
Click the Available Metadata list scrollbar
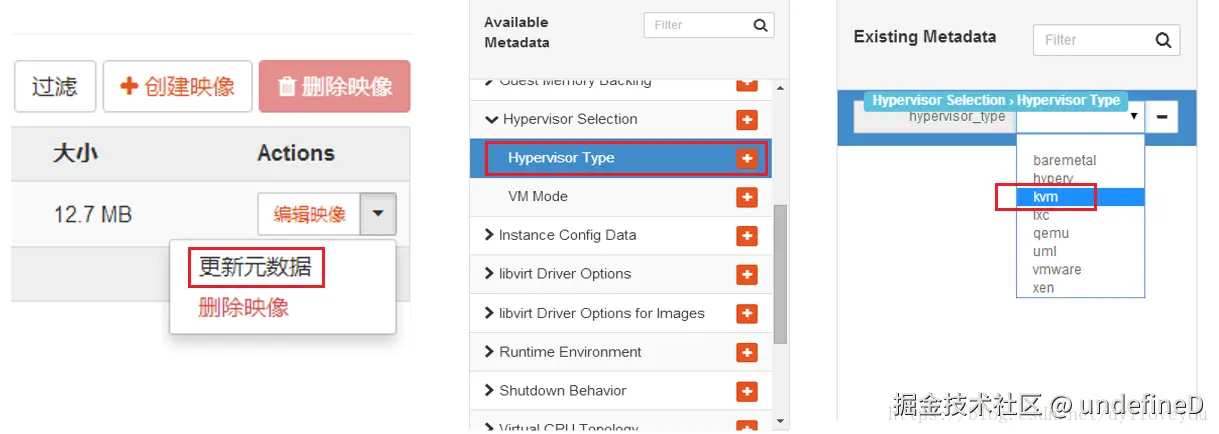click(x=781, y=270)
